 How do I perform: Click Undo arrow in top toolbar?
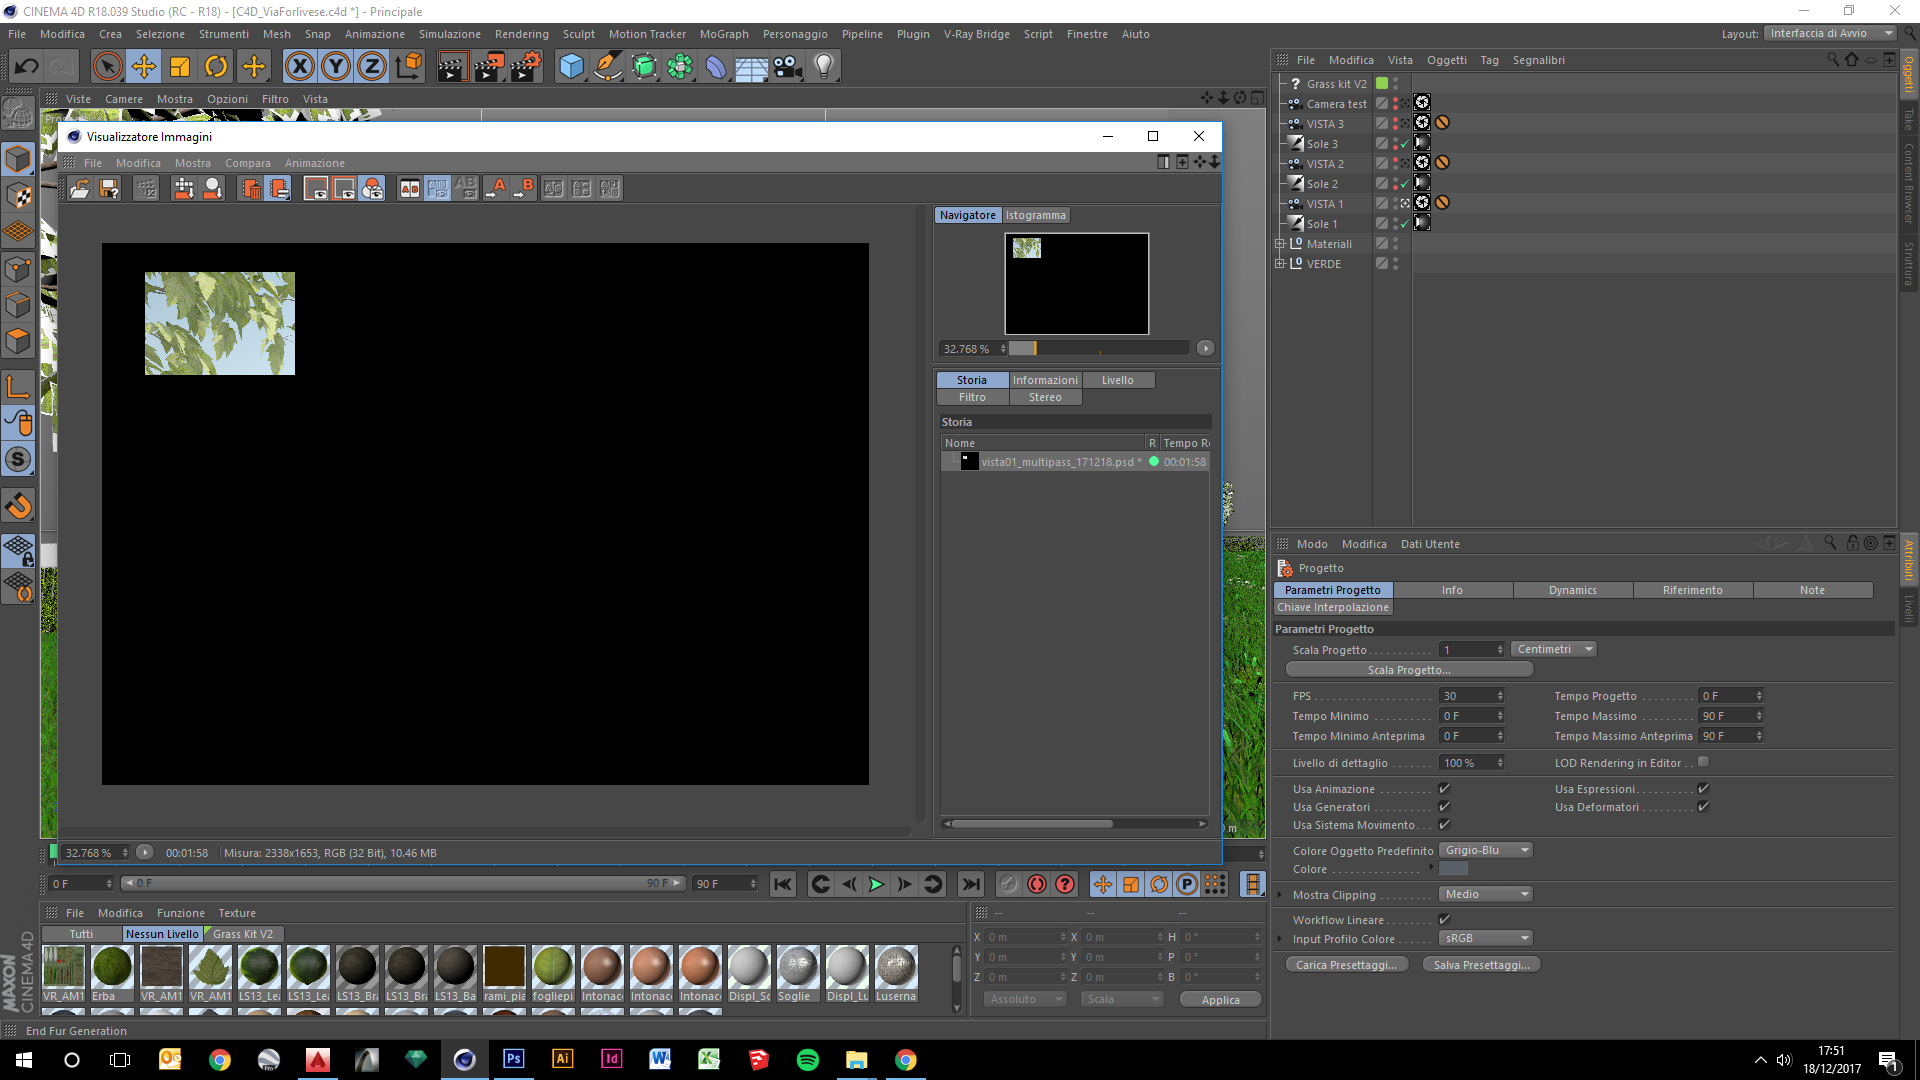click(27, 67)
